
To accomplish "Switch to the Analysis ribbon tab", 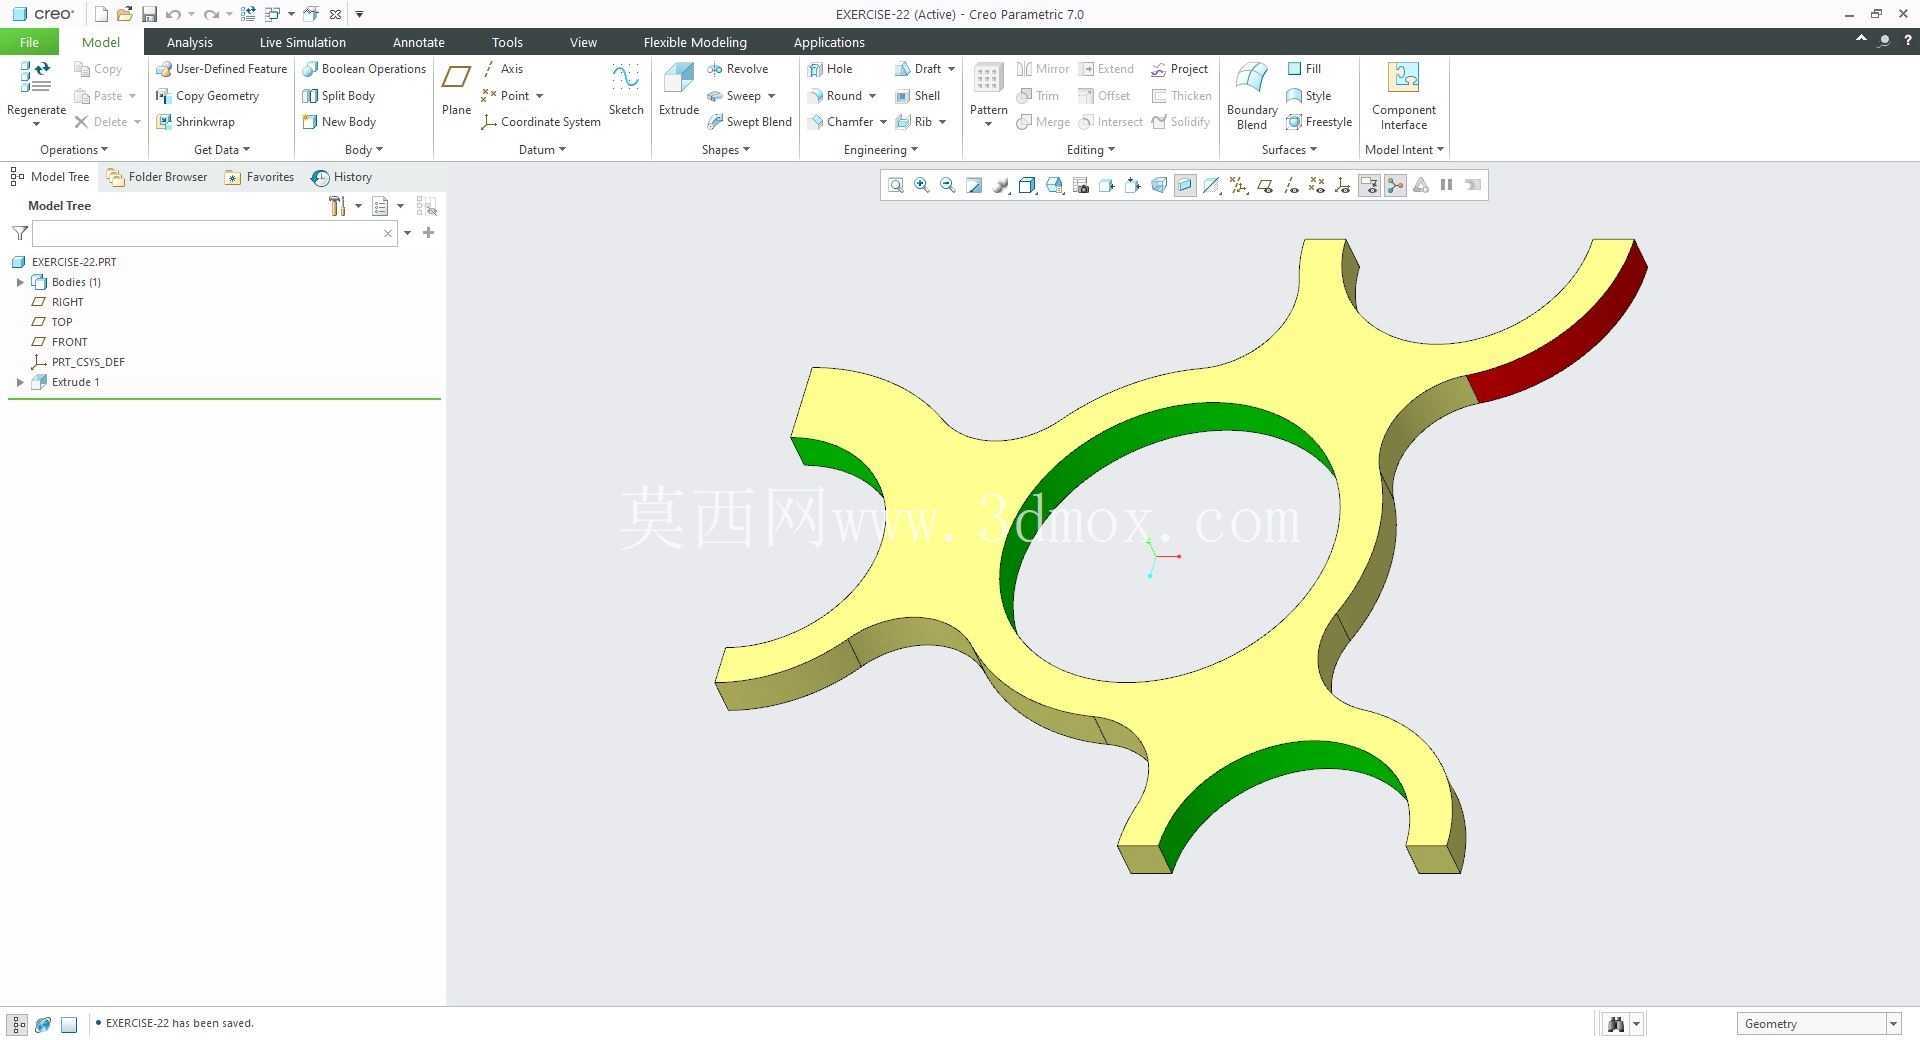I will [x=189, y=42].
